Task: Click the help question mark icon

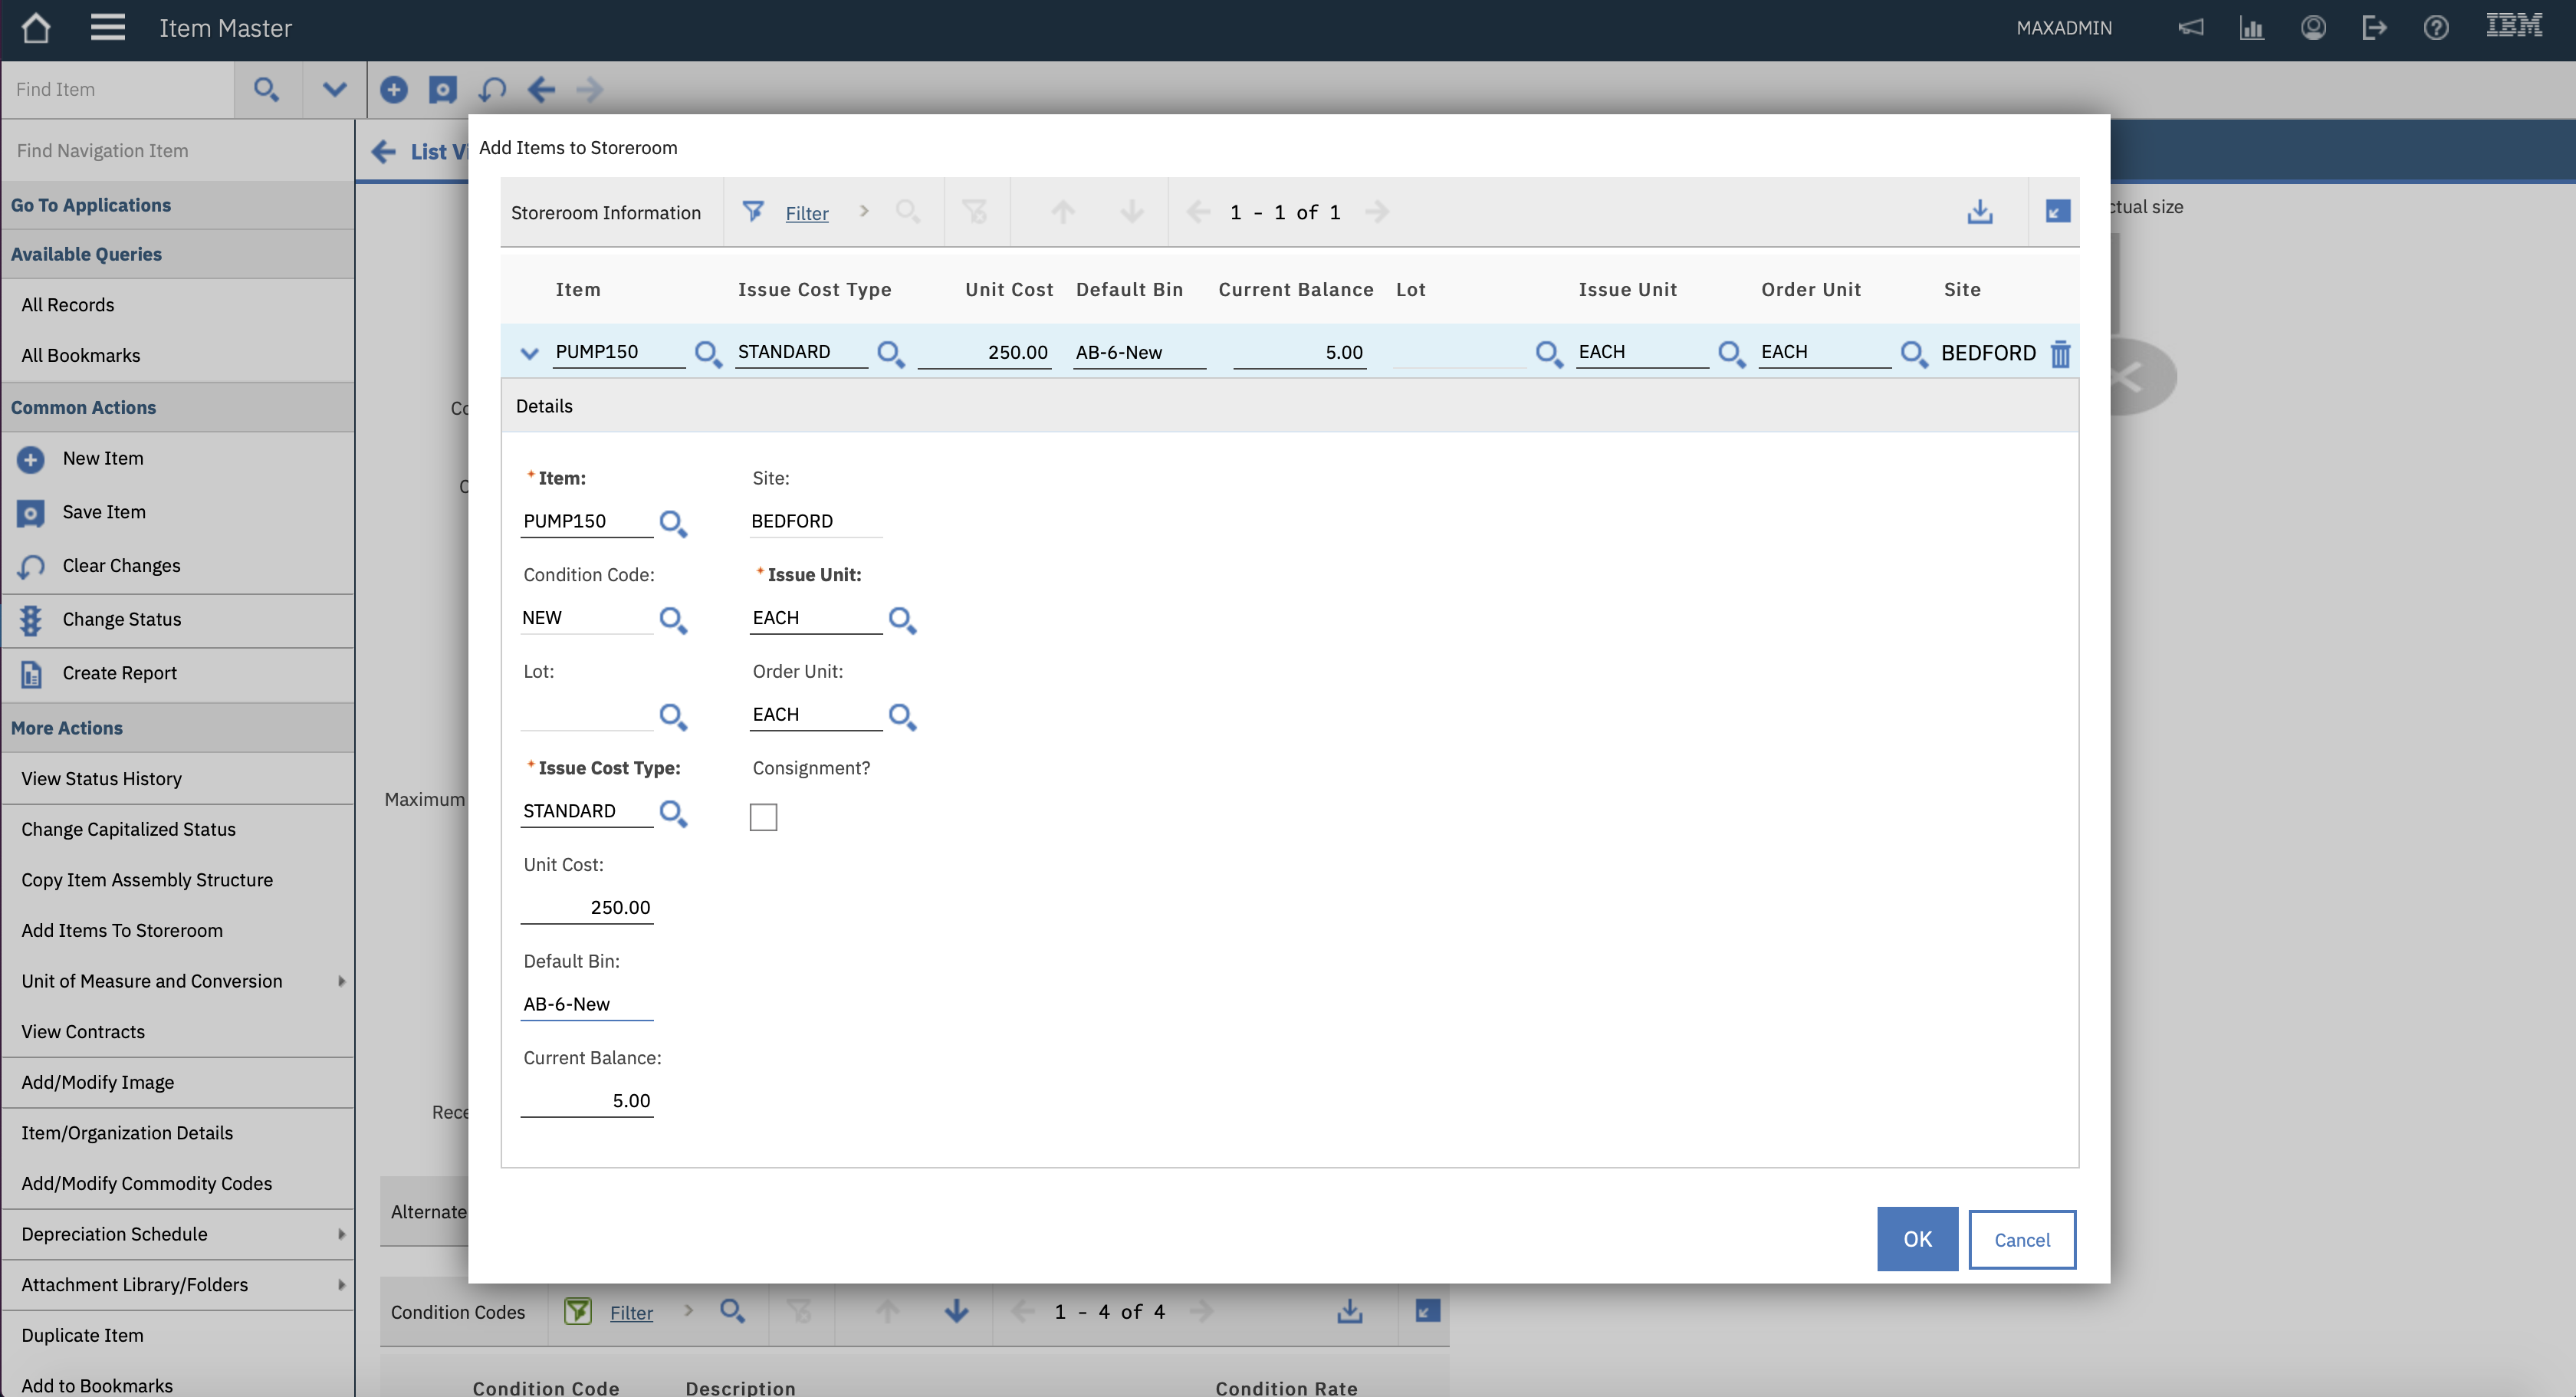Action: 2436,28
